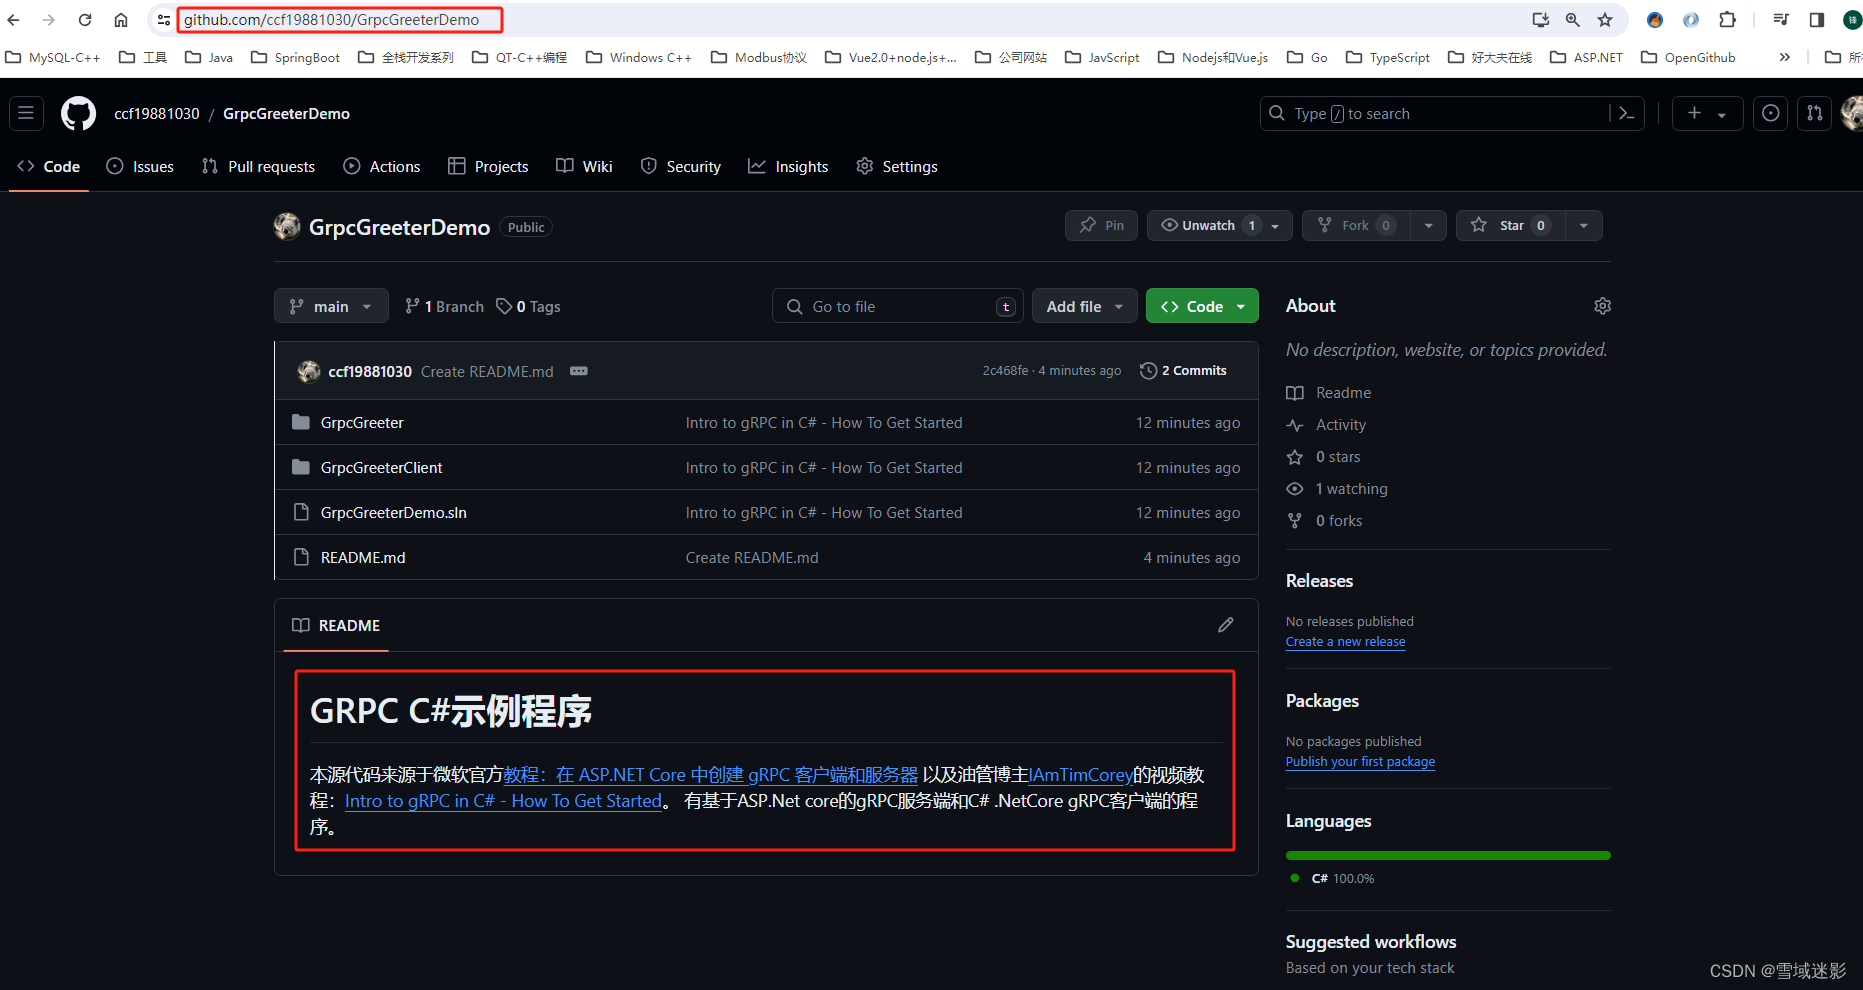Switch to the Actions tab
This screenshot has width=1863, height=990.
(x=382, y=167)
